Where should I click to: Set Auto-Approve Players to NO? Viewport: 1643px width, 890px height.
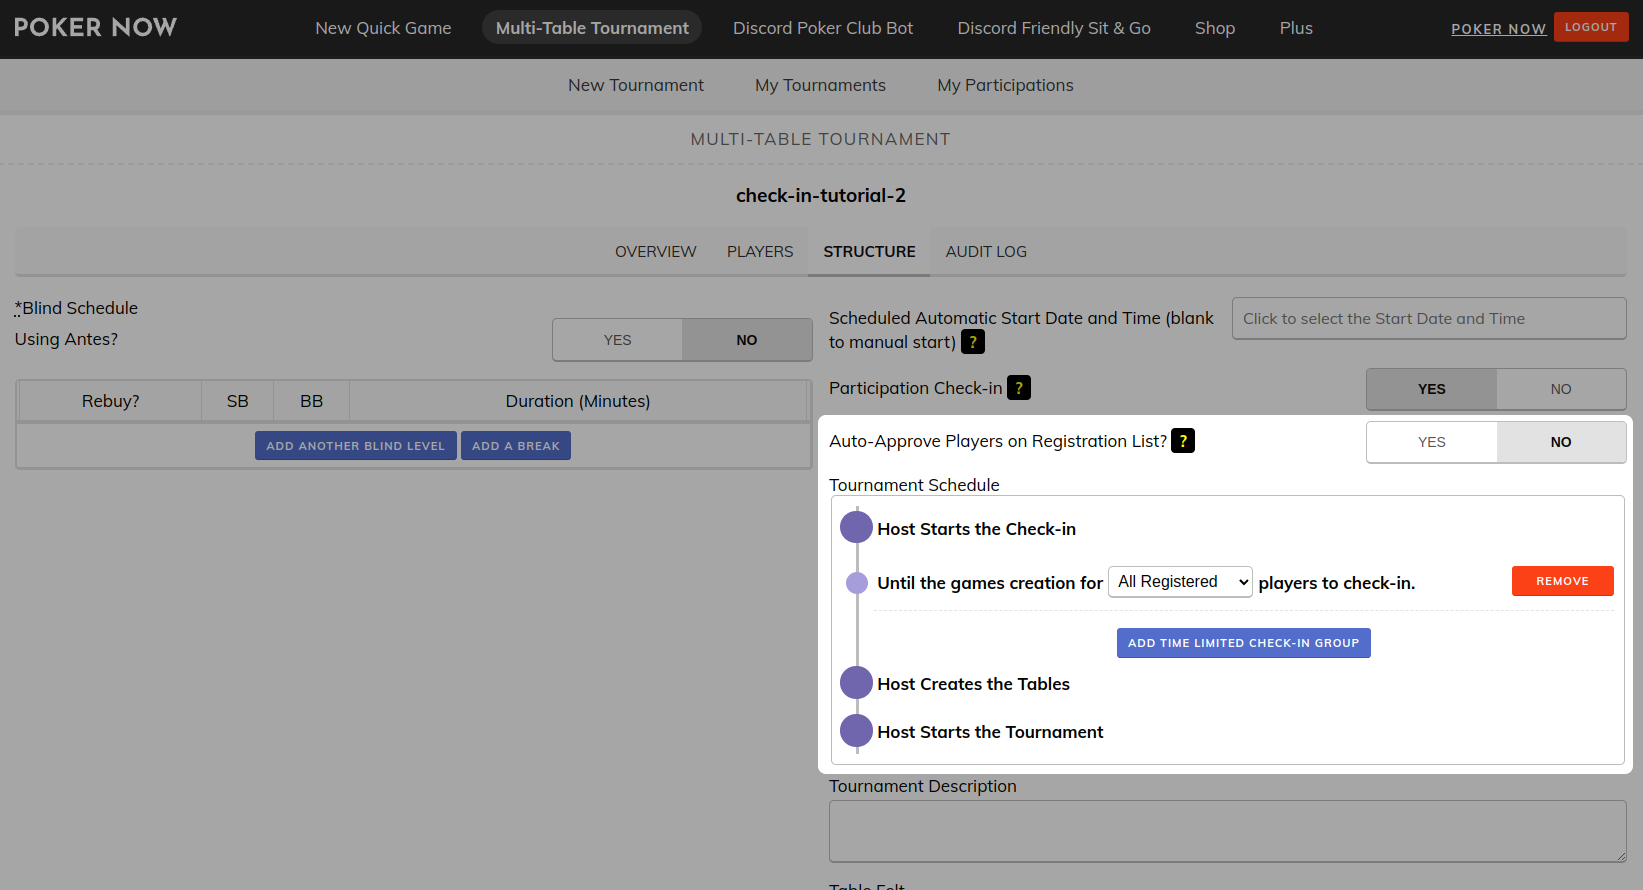pos(1561,442)
